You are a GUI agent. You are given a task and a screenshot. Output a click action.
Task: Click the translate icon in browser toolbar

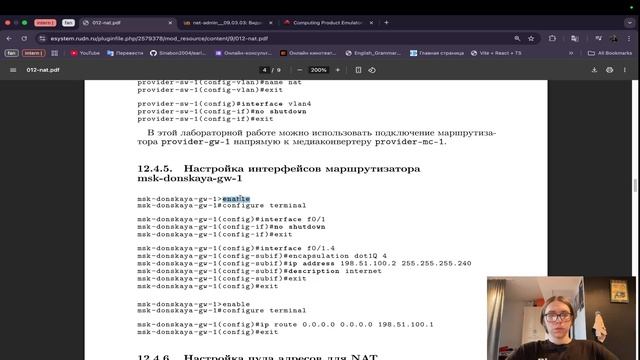tap(575, 38)
